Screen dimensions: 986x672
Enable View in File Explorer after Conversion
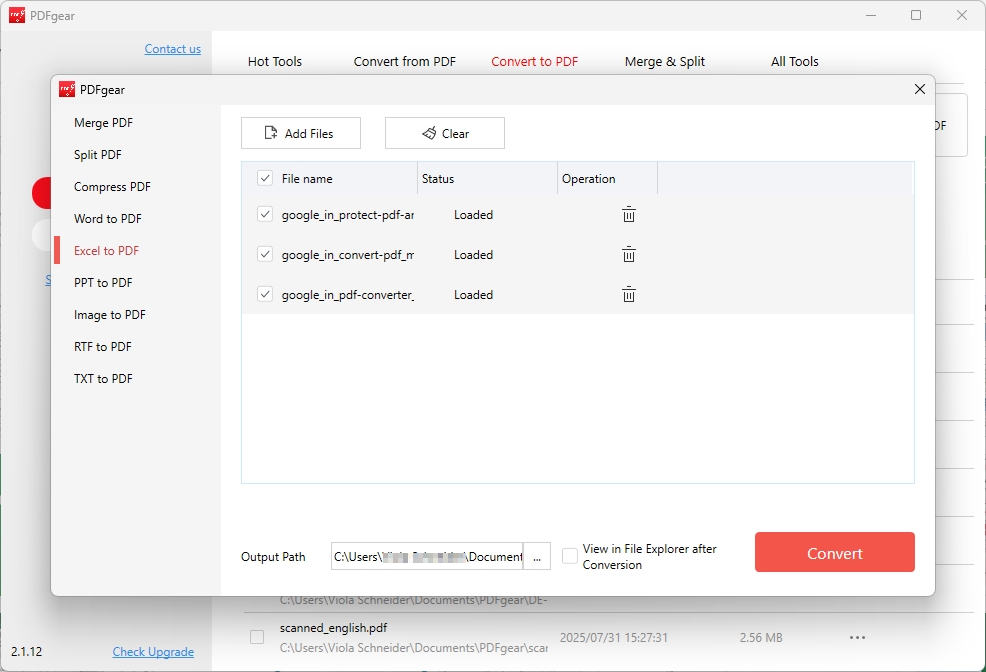tap(569, 556)
